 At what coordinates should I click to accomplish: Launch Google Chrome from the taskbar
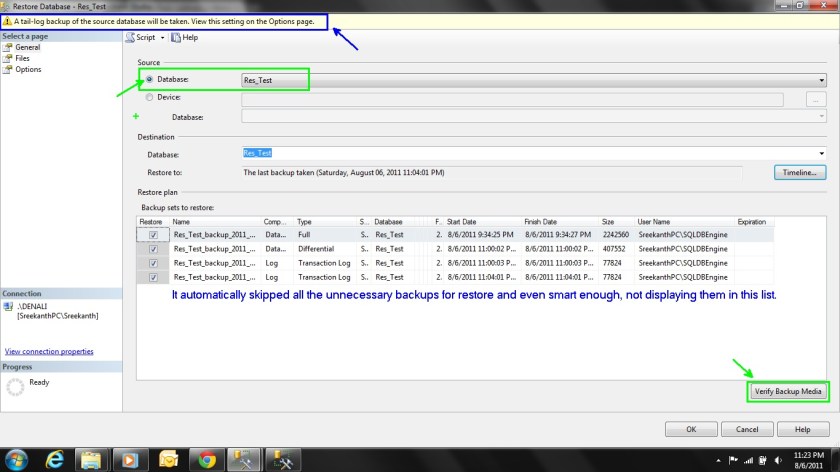[x=207, y=459]
